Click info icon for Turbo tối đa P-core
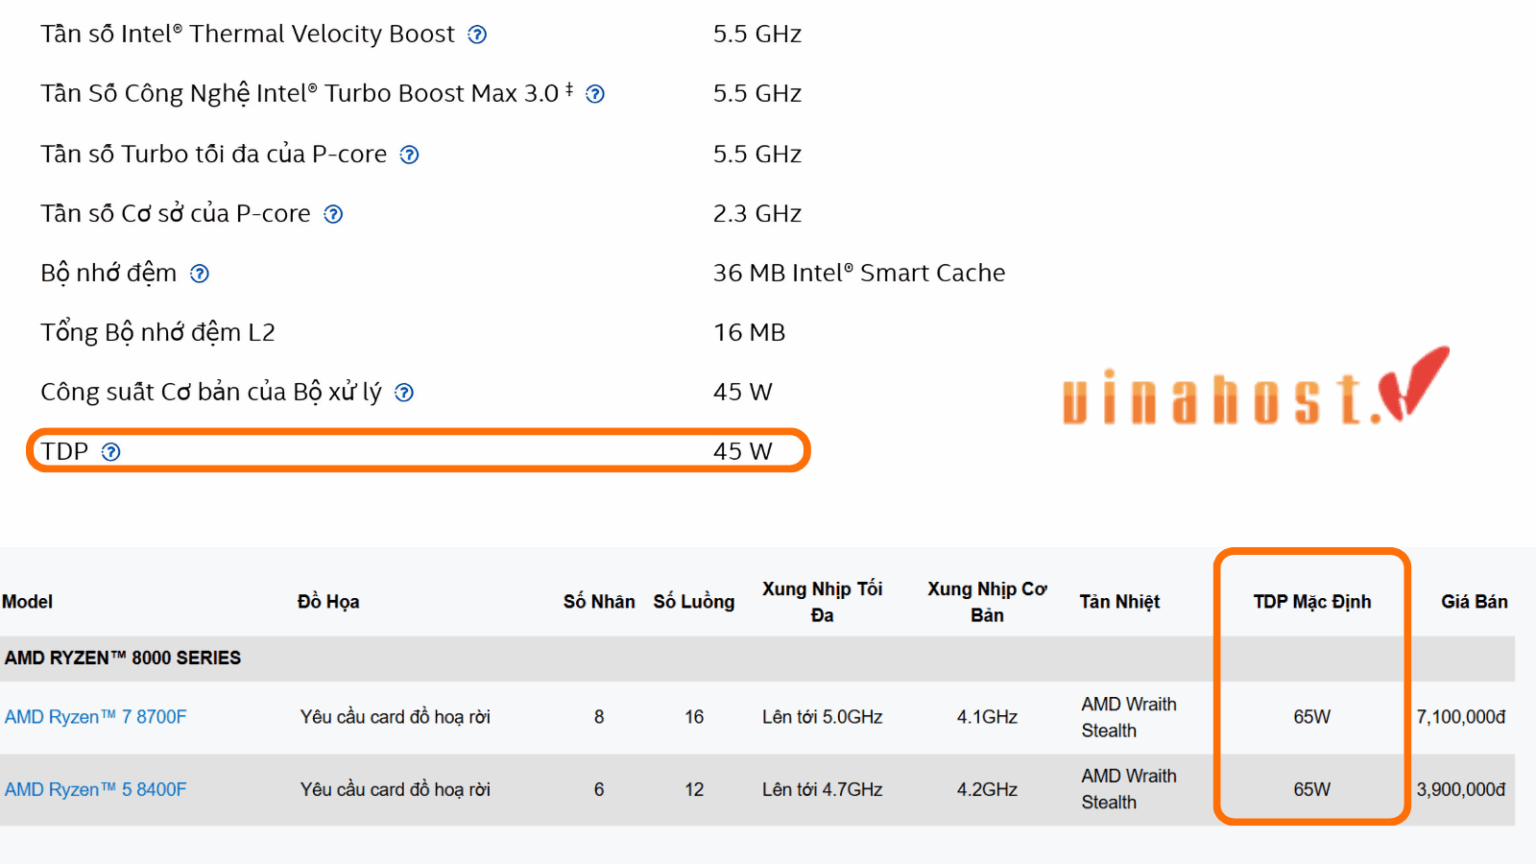This screenshot has width=1536, height=864. 409,155
